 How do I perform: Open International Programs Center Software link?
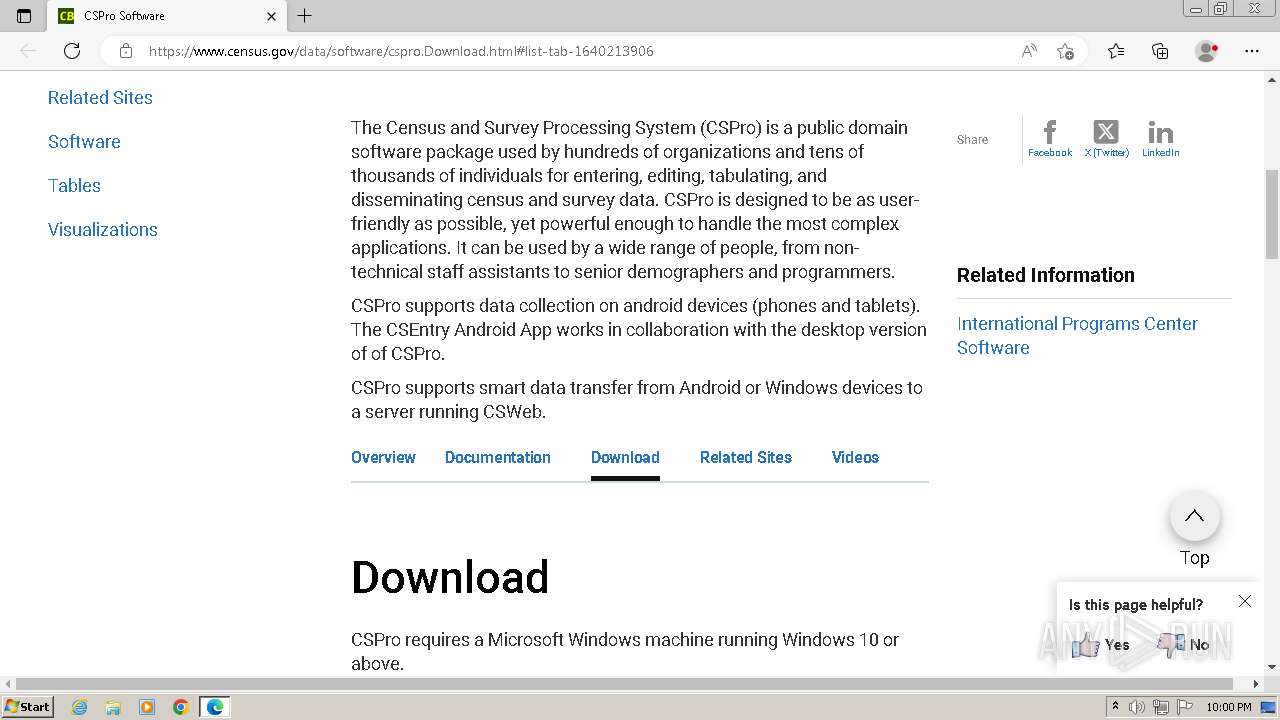click(x=1077, y=335)
